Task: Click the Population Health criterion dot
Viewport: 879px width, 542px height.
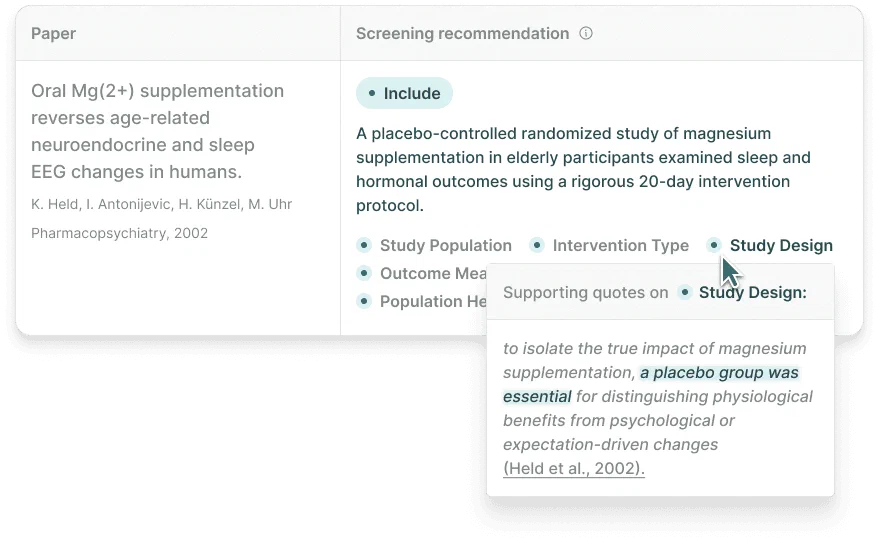Action: coord(364,301)
